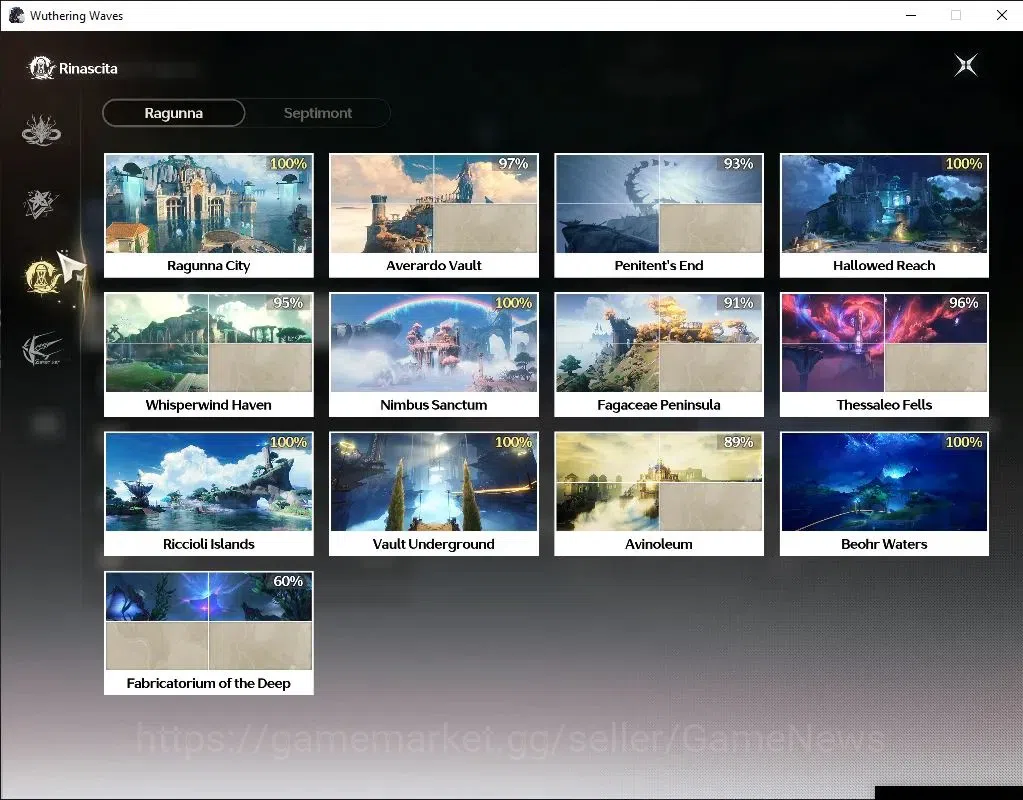This screenshot has width=1023, height=800.
Task: Click the 'Fabricatorium of the Deep' label
Action: (209, 683)
